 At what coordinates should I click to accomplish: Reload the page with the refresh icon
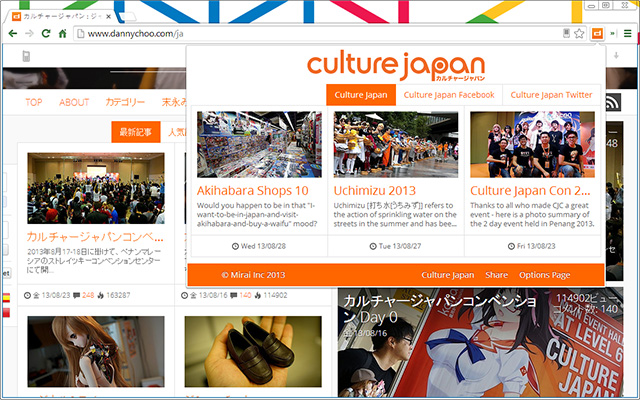click(46, 33)
